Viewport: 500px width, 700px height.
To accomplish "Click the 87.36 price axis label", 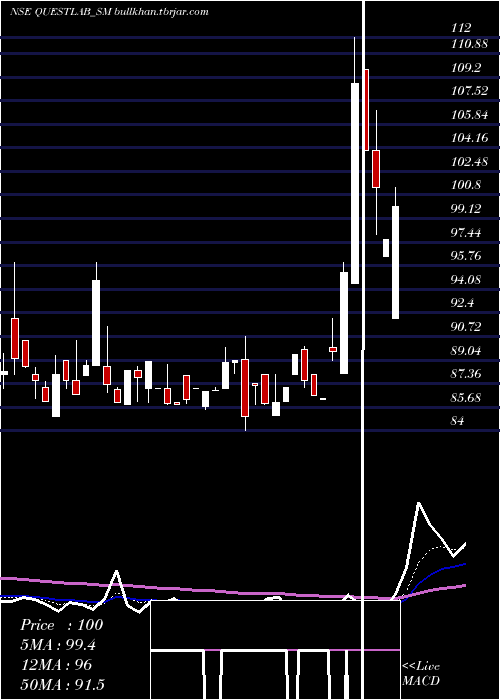I will (x=467, y=374).
